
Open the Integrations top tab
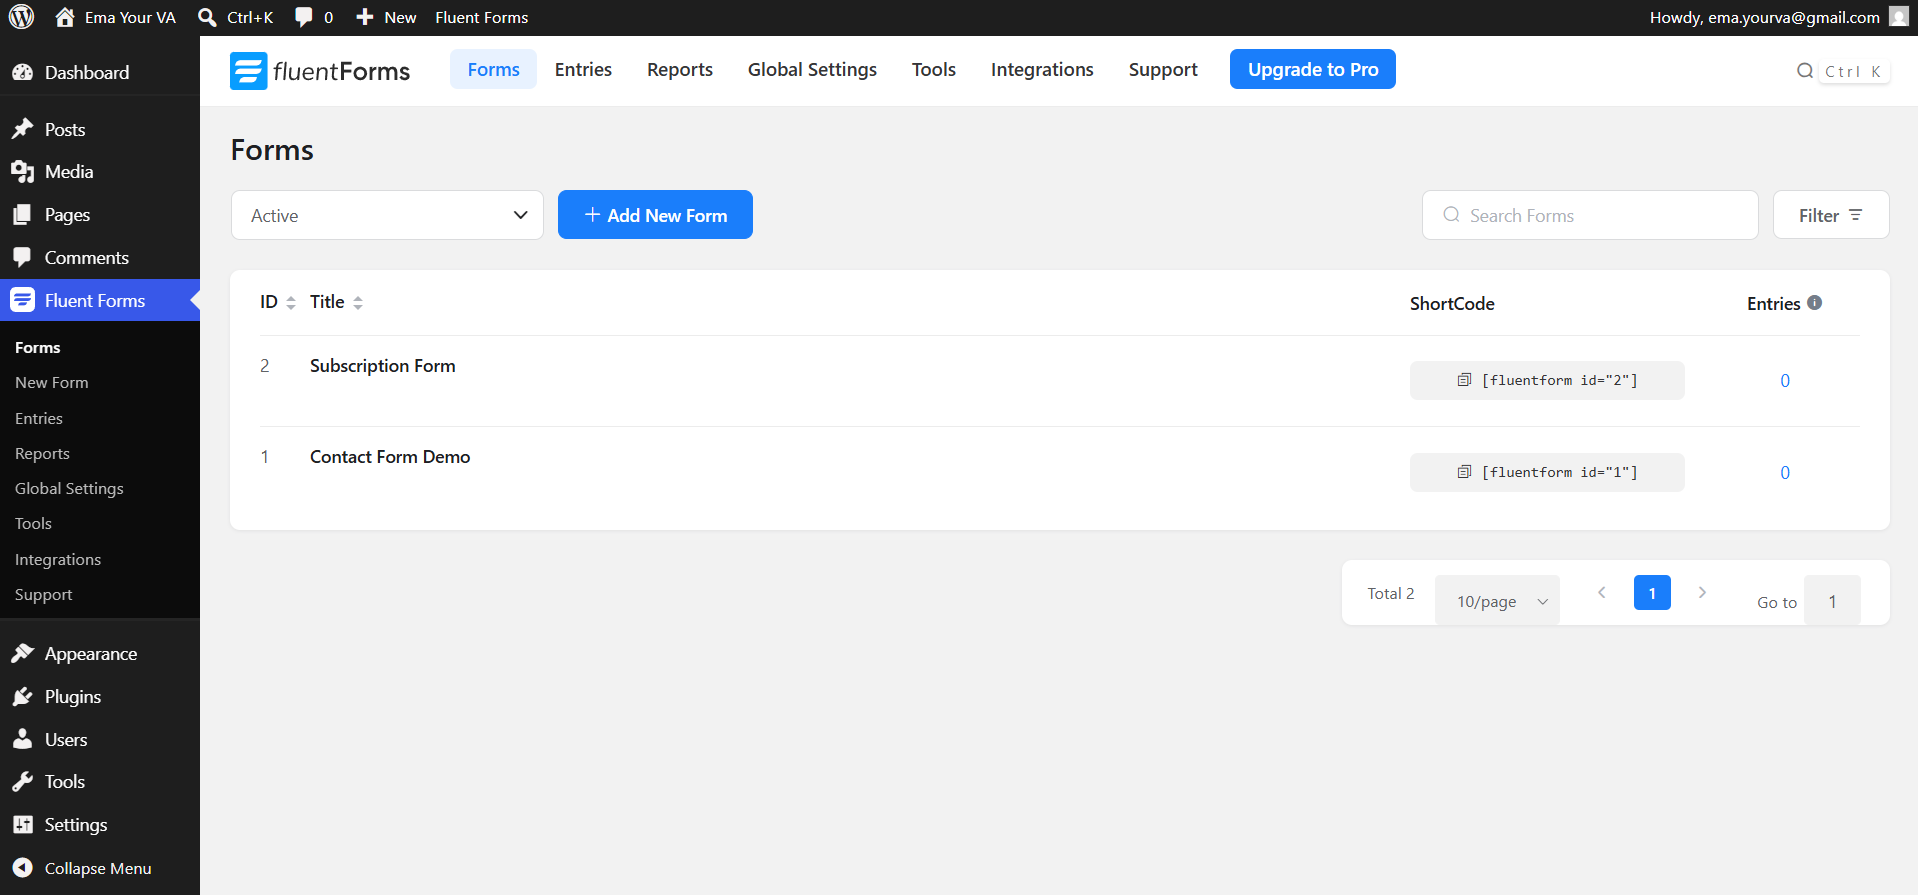[1042, 69]
